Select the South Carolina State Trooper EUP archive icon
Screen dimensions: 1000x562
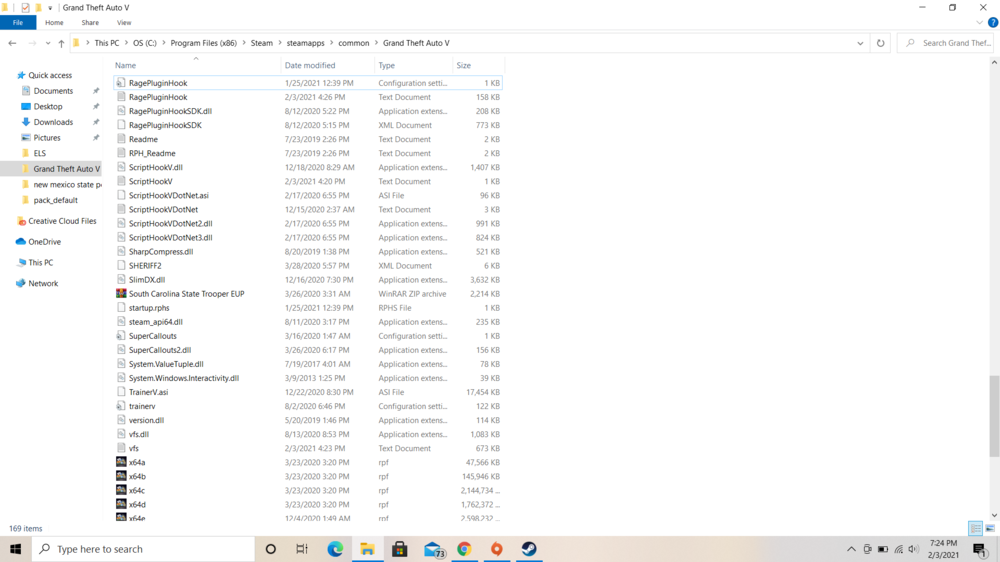(x=121, y=293)
